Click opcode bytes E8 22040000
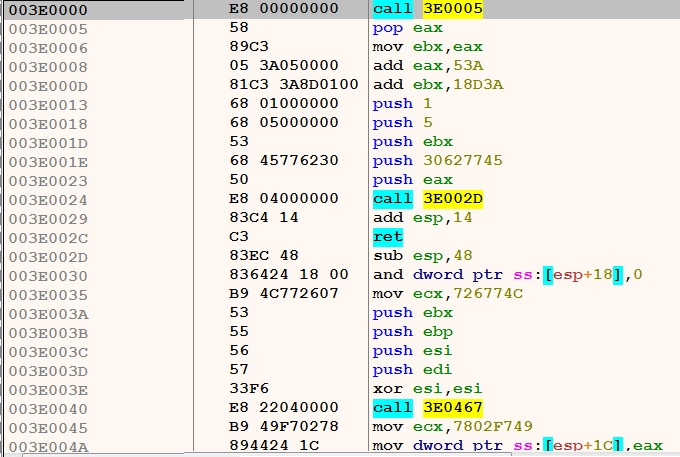This screenshot has width=680, height=457. click(x=284, y=407)
